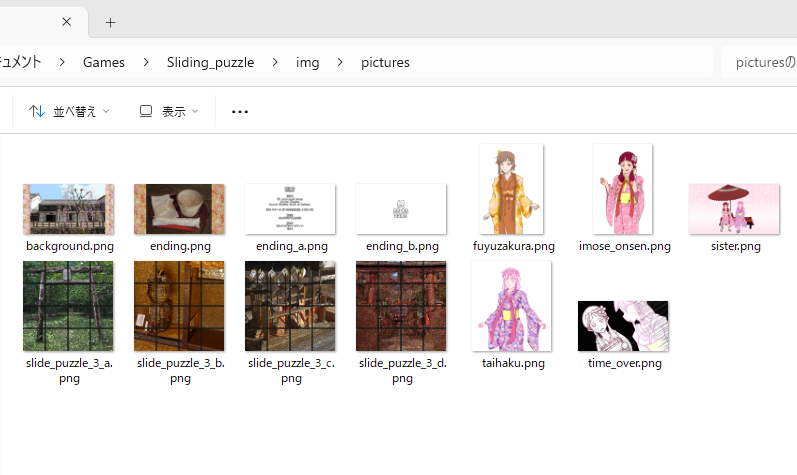
Task: Select ending_a.png file thumbnail
Action: 290,209
